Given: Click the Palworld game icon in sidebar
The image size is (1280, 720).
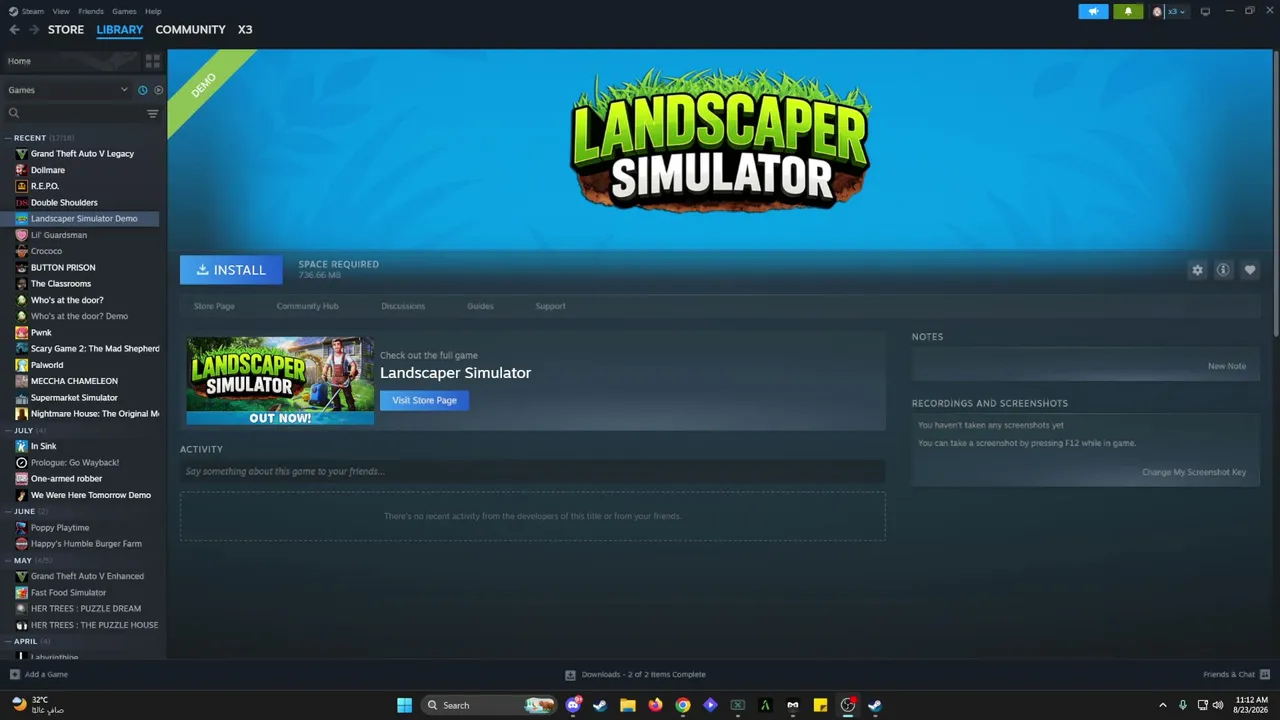Looking at the screenshot, I should [22, 365].
